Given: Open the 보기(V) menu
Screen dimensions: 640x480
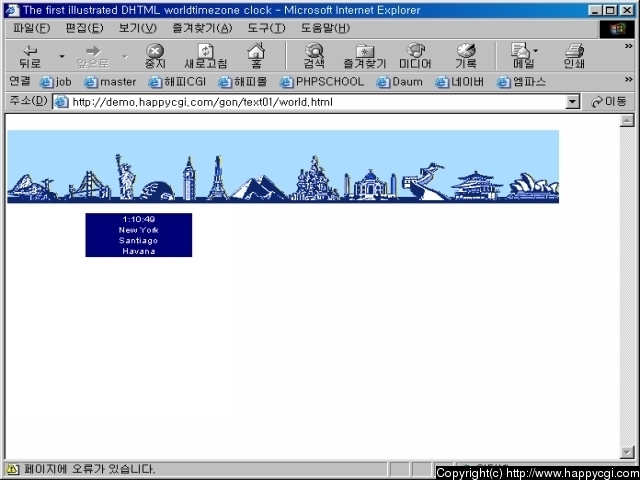Looking at the screenshot, I should [x=138, y=28].
